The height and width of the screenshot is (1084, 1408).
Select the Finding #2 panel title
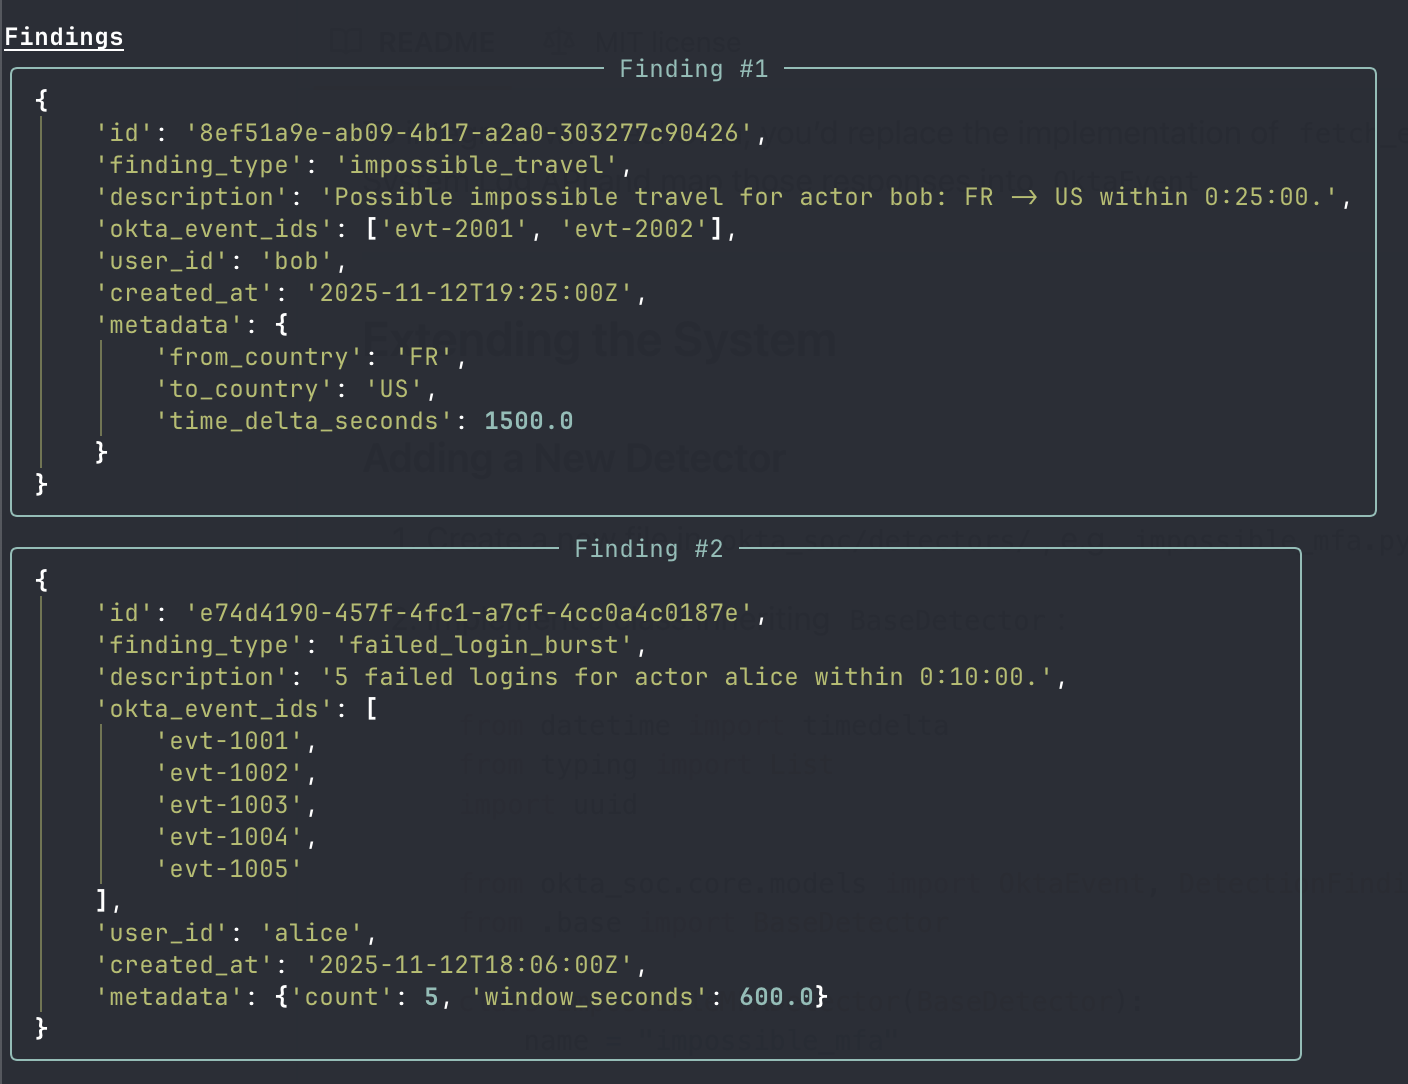(649, 549)
